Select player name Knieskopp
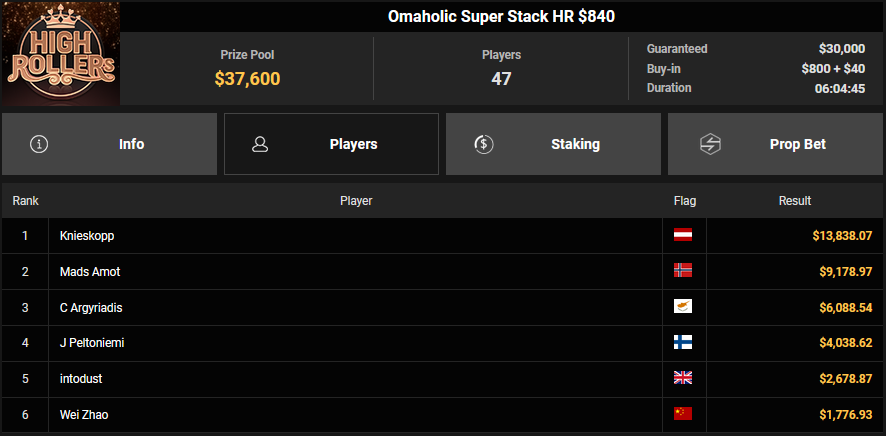 (x=87, y=235)
